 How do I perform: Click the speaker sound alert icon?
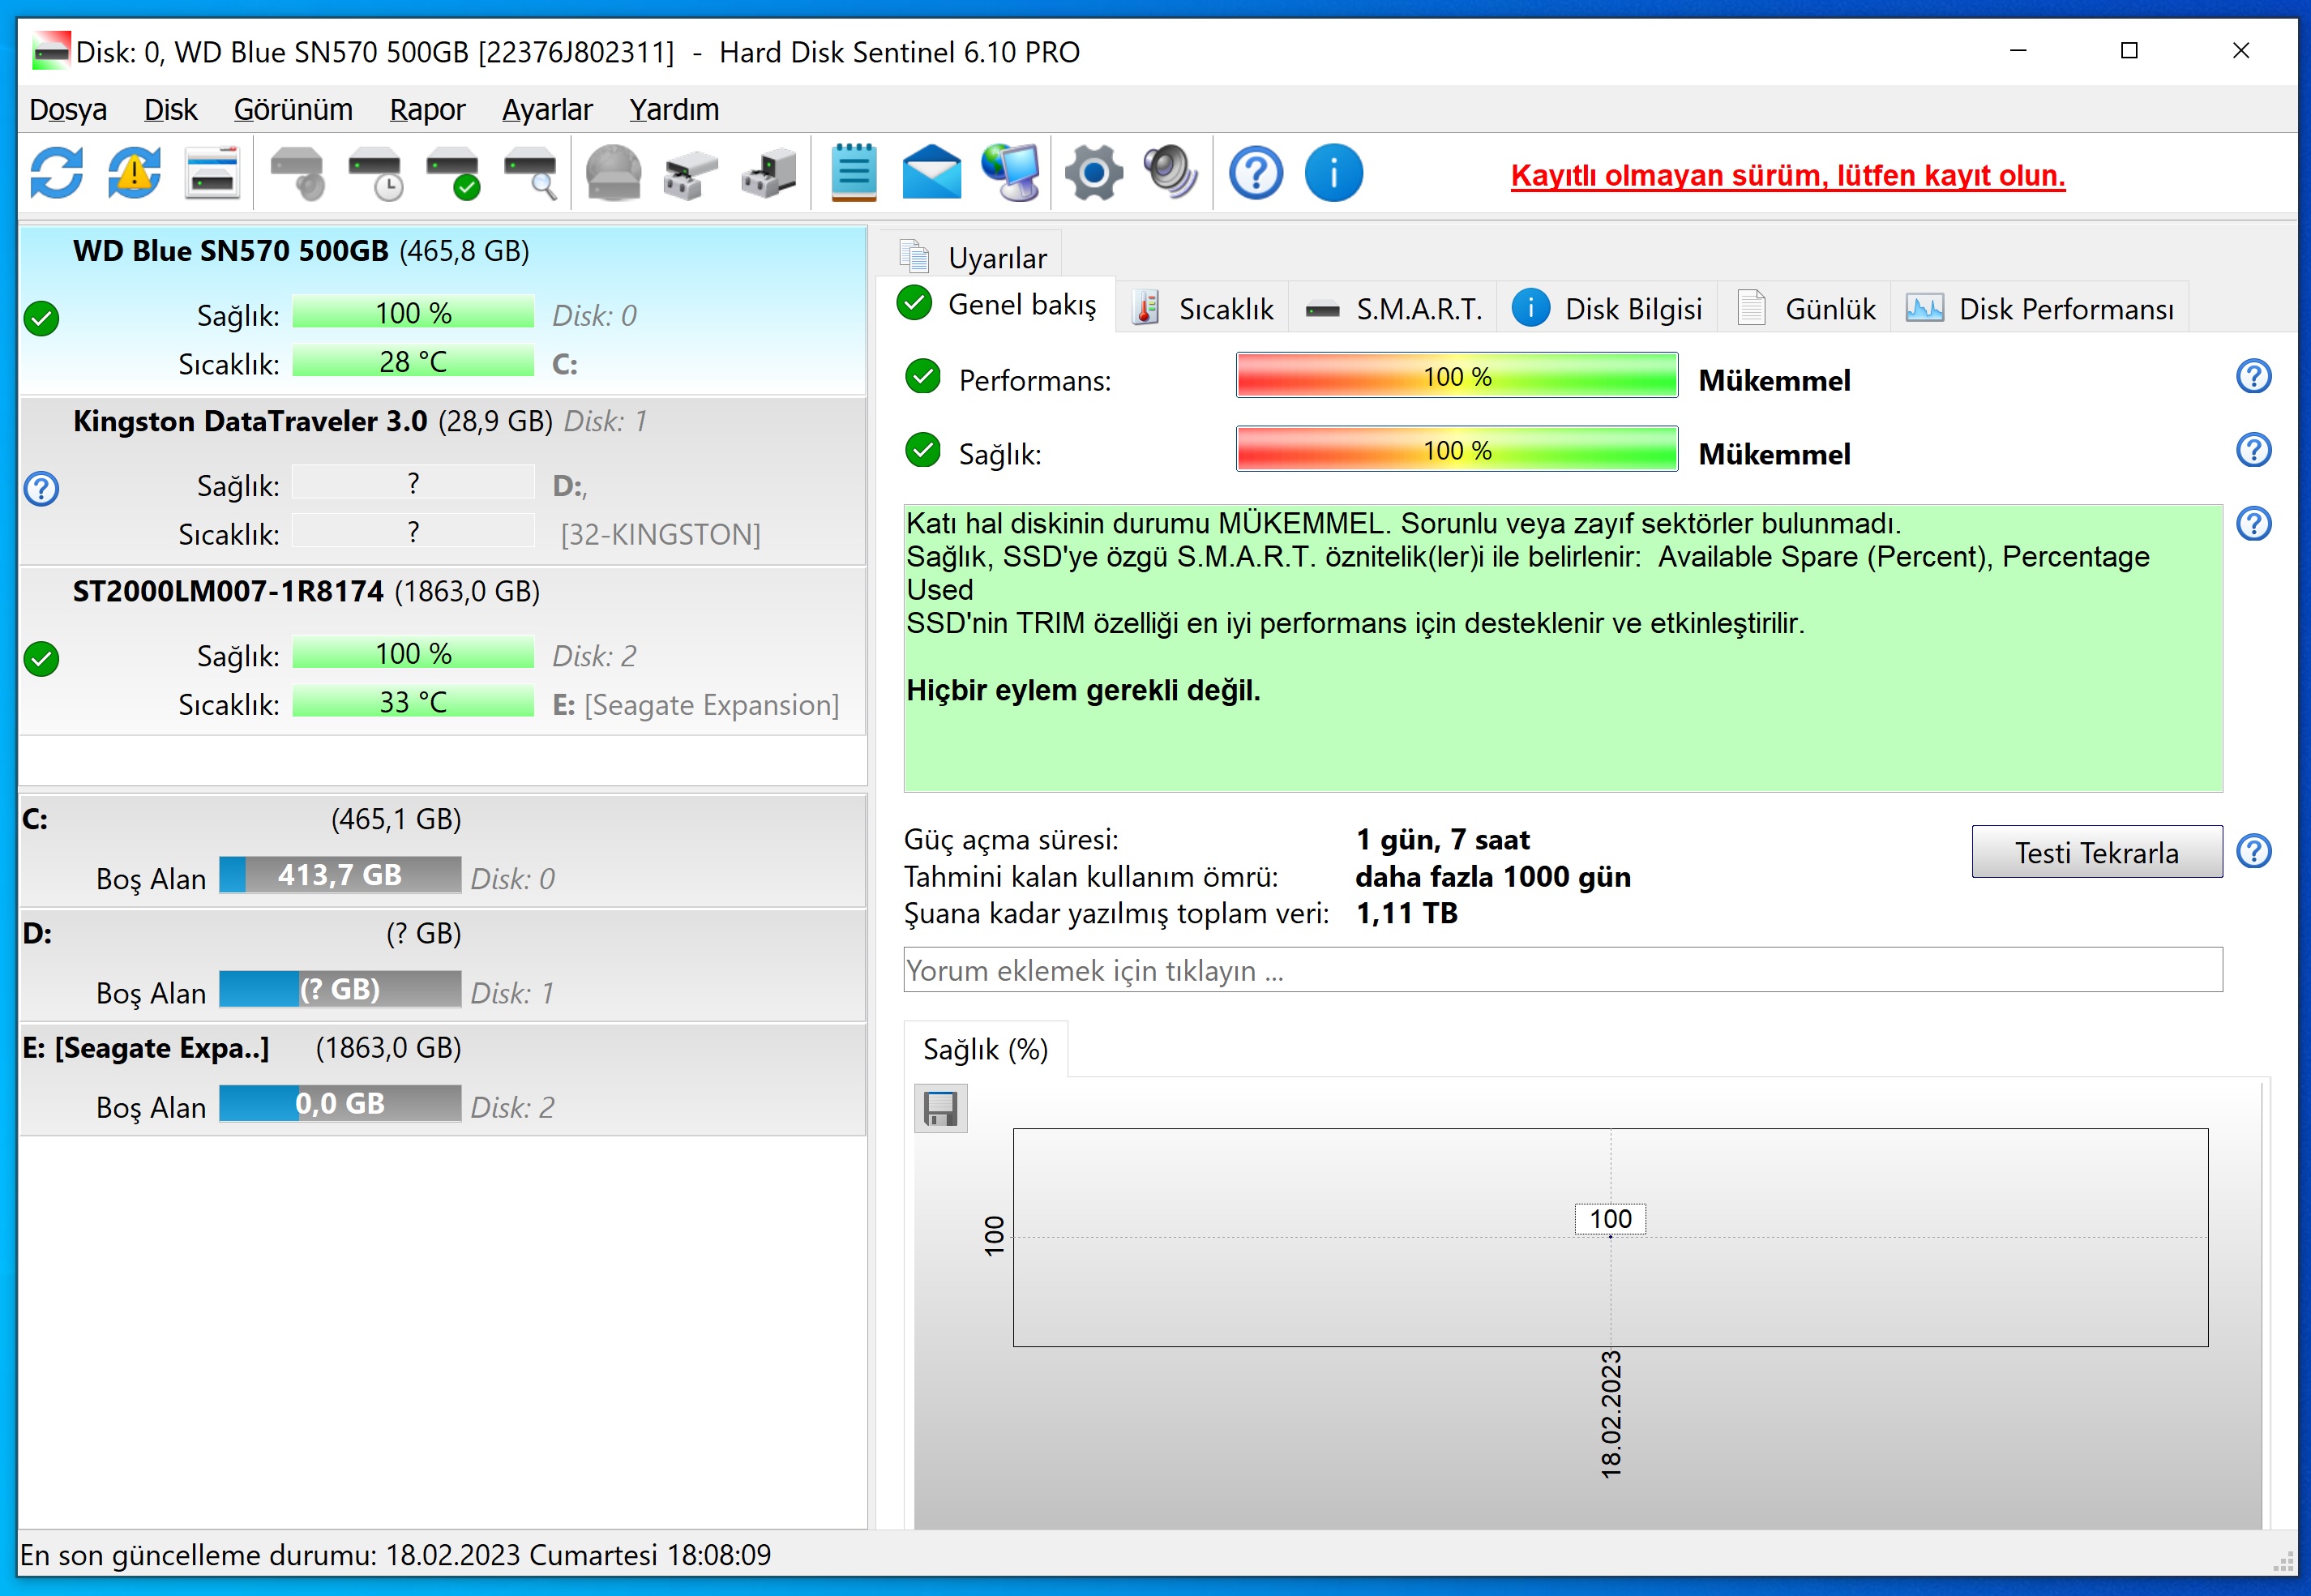(x=1171, y=173)
